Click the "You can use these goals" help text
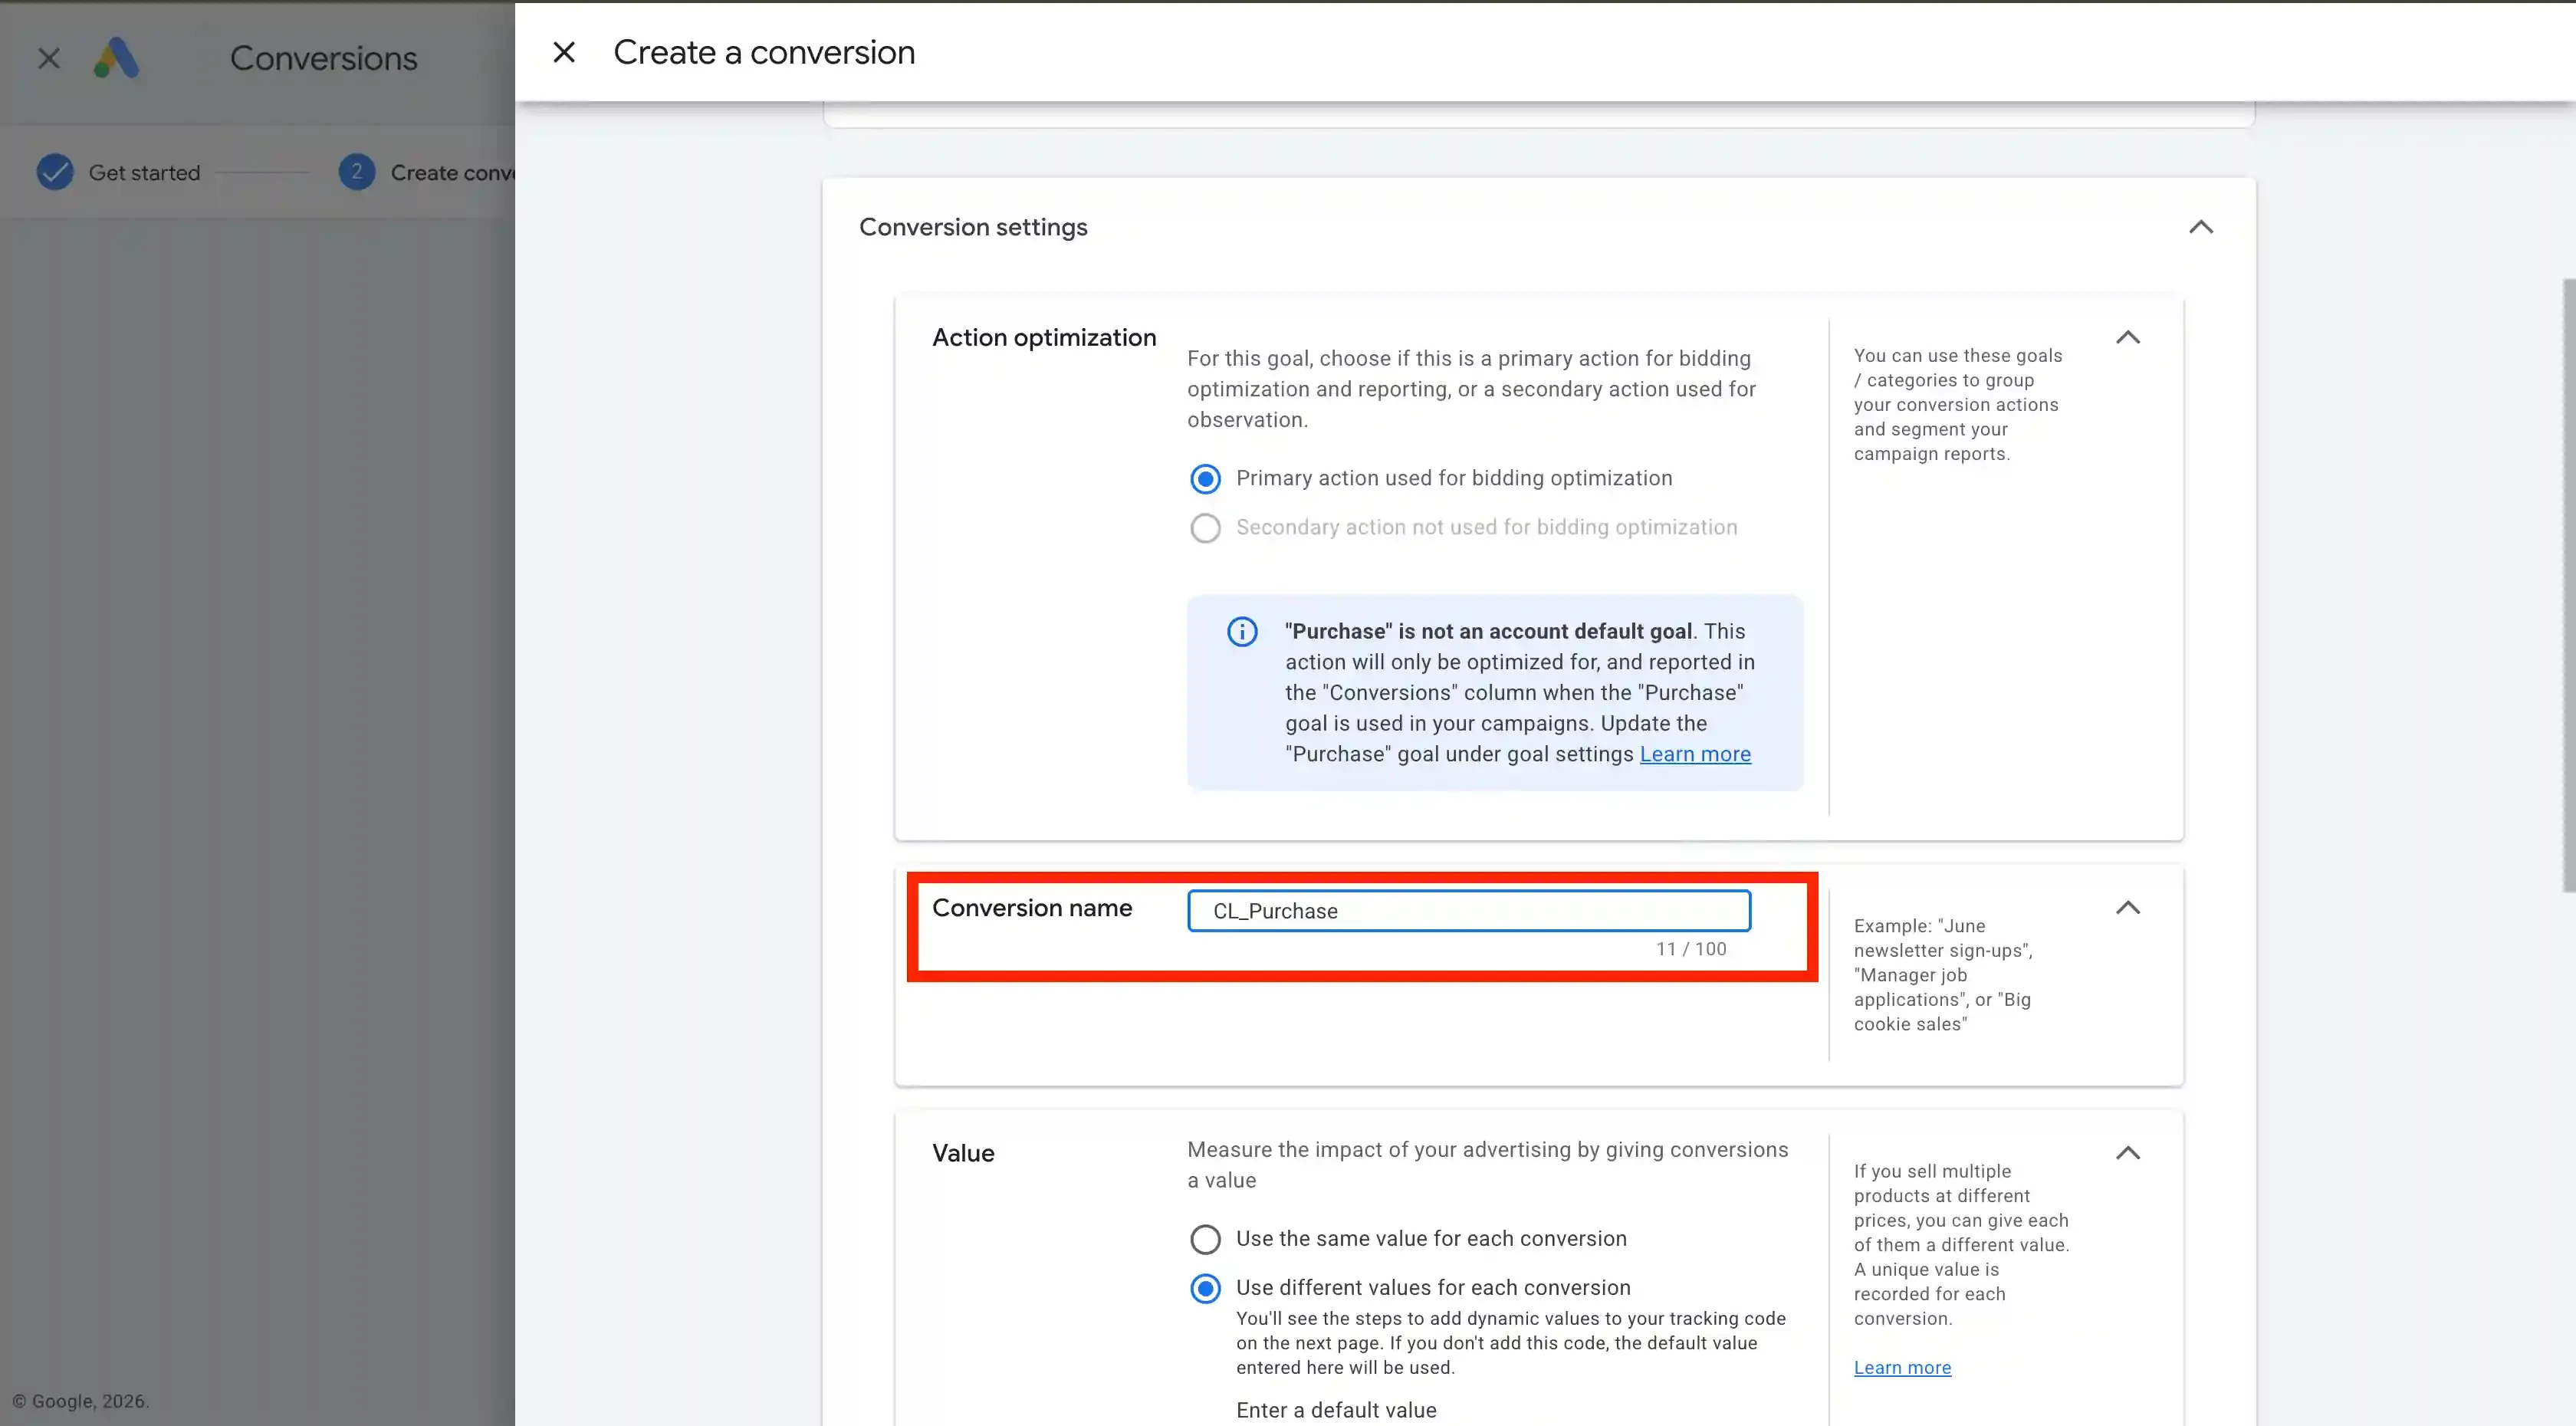The height and width of the screenshot is (1426, 2576). (1958, 404)
